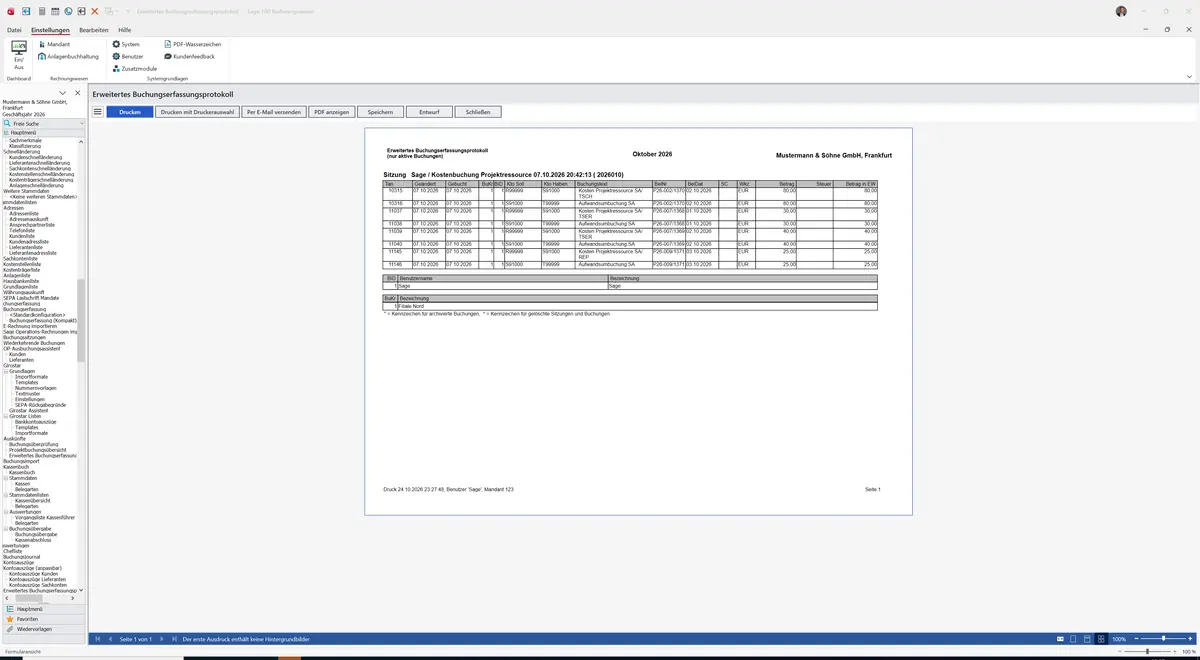Go to last page in preview navigation
Viewport: 1200px width, 660px height.
coord(174,639)
